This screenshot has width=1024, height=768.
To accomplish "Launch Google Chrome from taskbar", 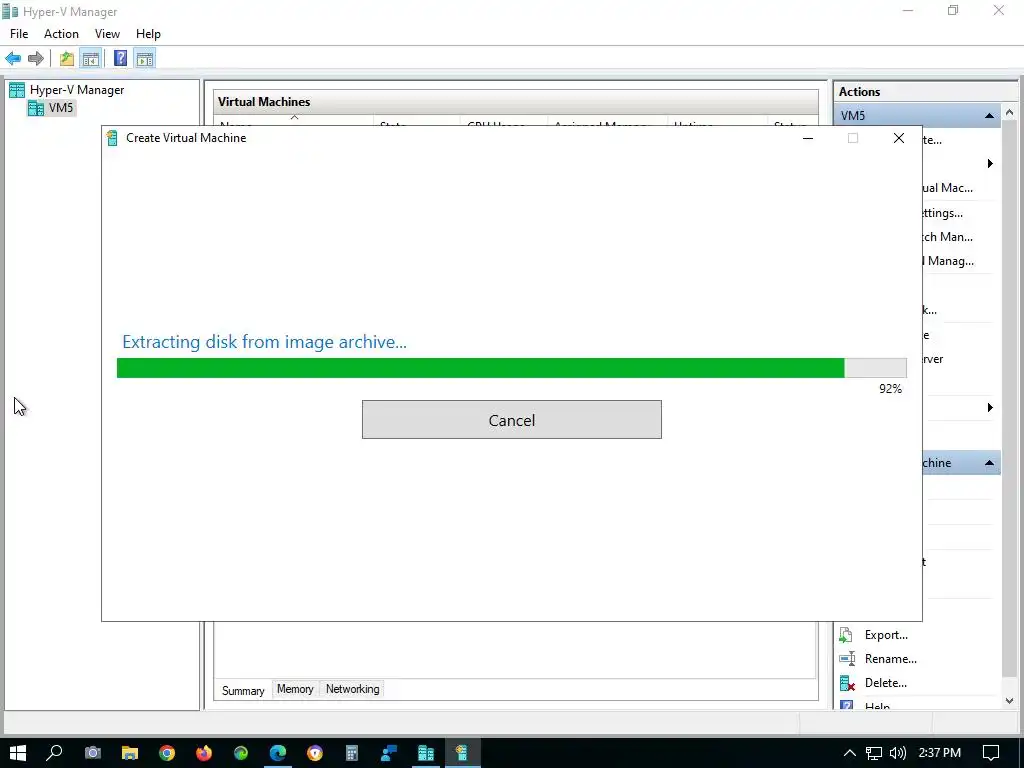I will pyautogui.click(x=167, y=753).
